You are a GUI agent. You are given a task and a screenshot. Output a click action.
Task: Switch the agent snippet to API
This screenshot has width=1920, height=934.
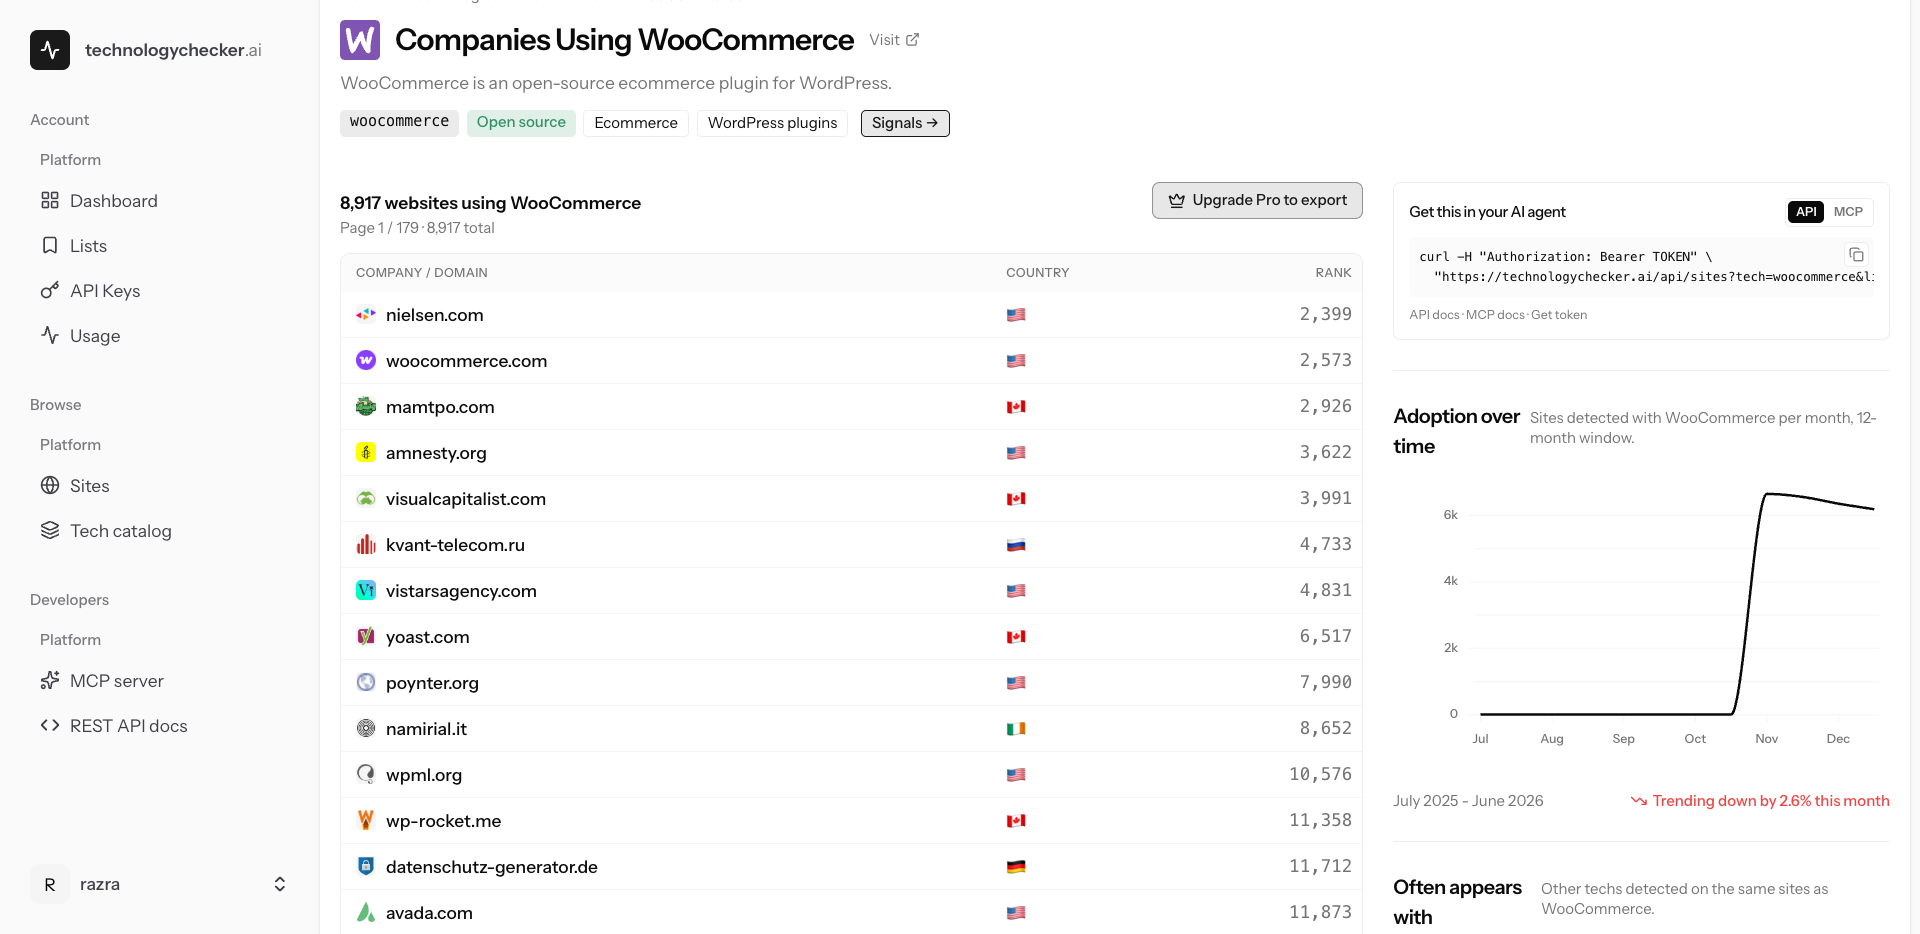pos(1806,212)
